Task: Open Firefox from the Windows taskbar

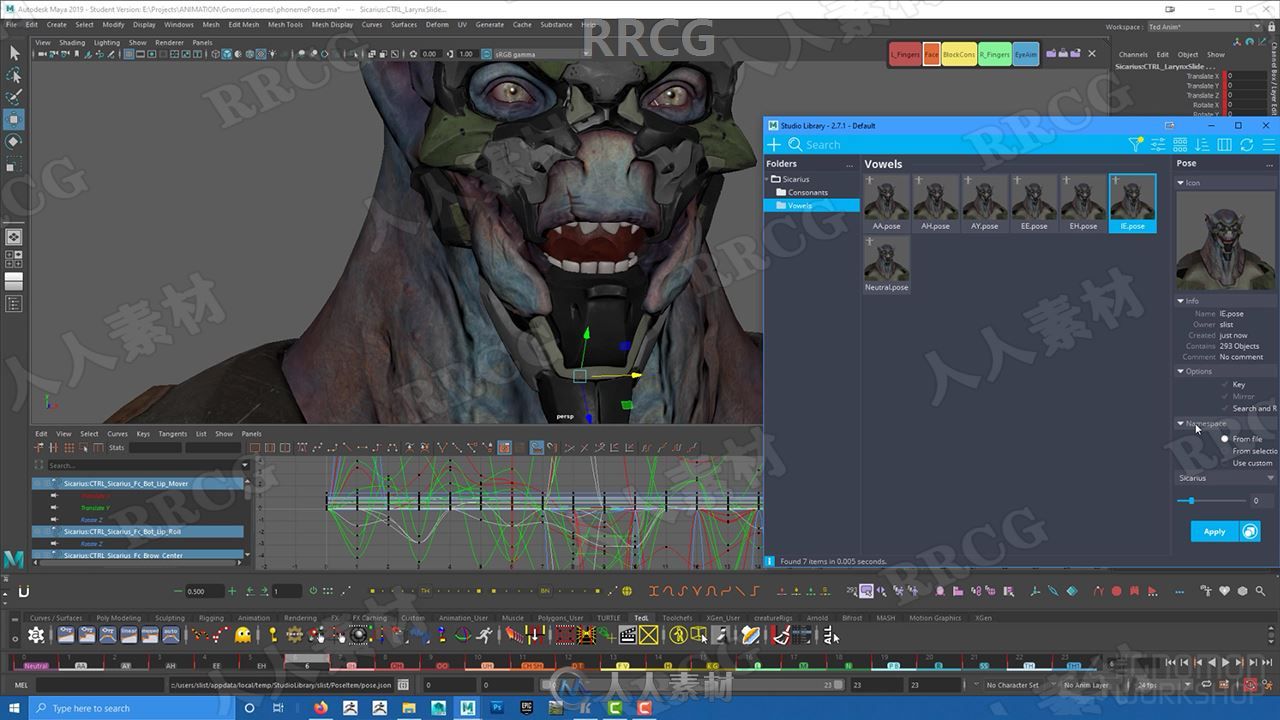Action: [321, 708]
